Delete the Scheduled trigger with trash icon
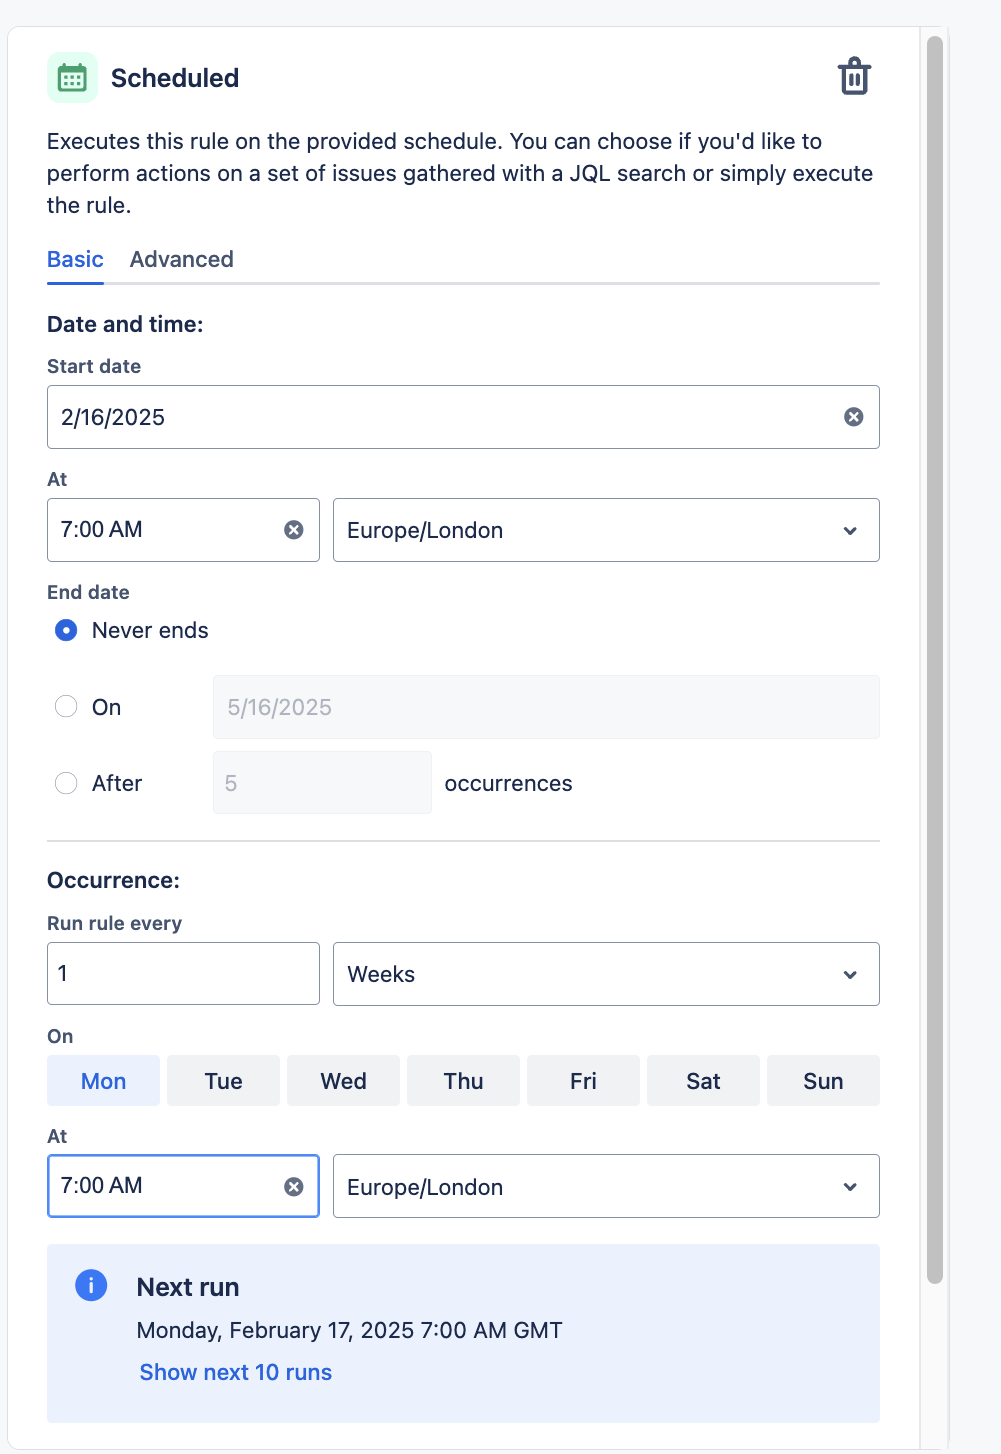The width and height of the screenshot is (1001, 1454). coord(854,77)
